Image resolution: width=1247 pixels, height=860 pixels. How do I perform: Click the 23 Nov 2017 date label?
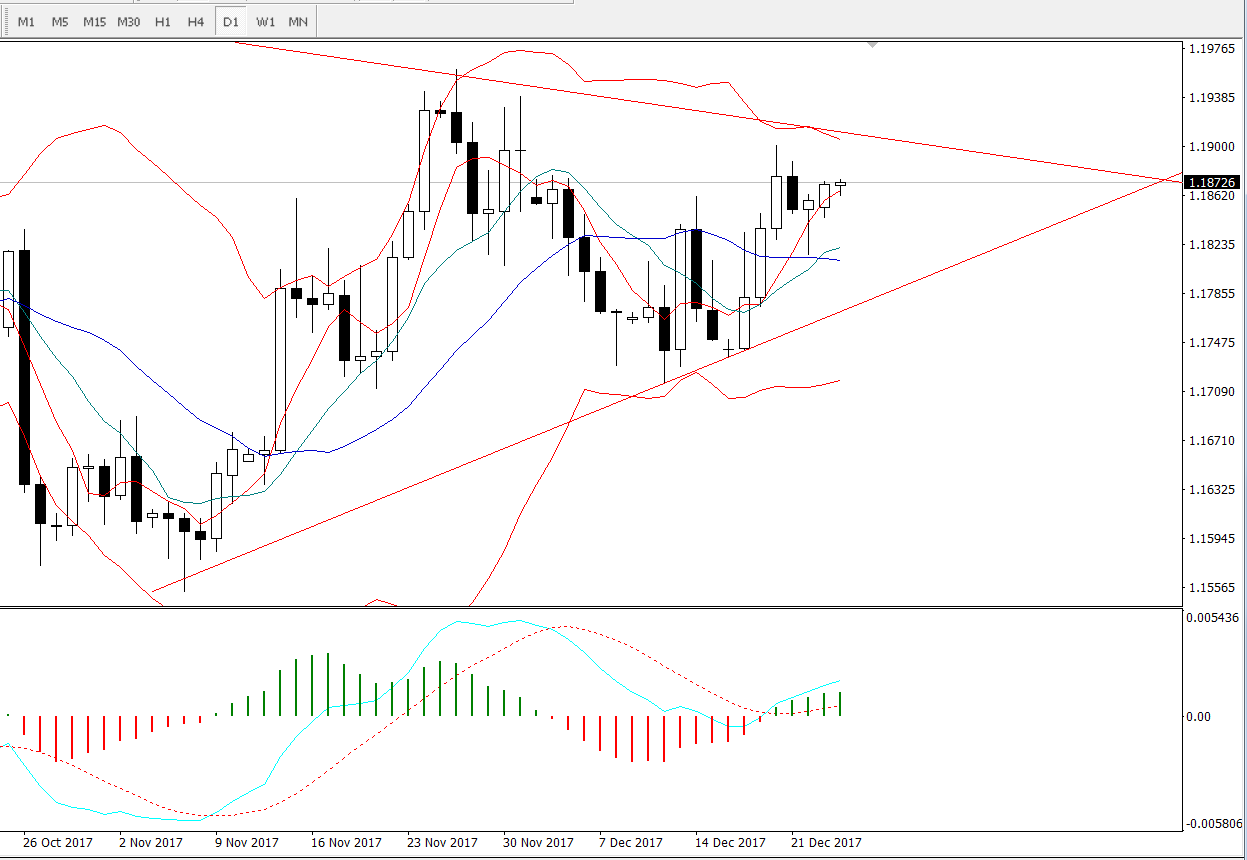[x=443, y=842]
